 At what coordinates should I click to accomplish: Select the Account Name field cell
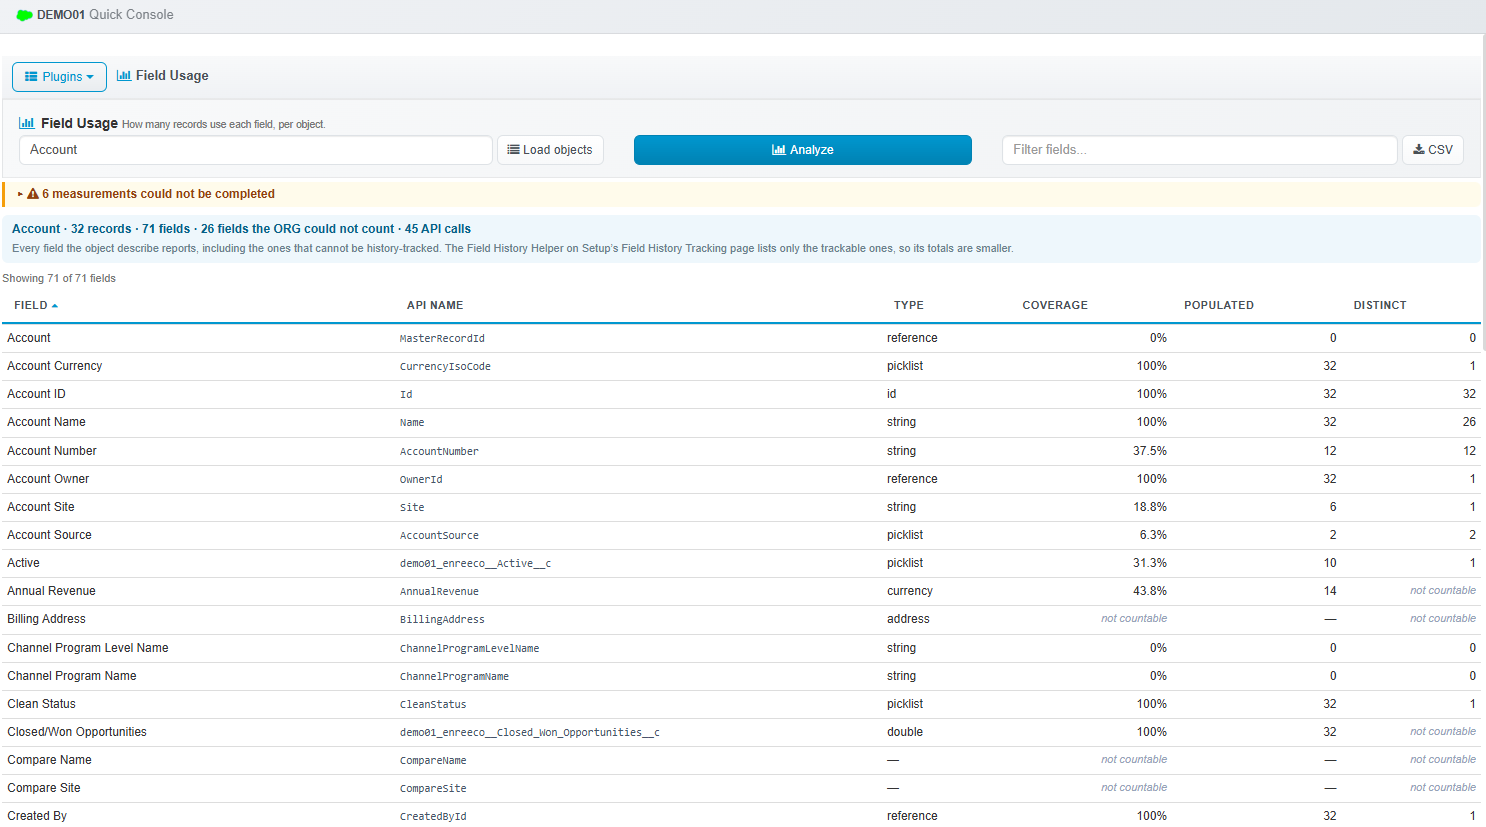[x=46, y=422]
